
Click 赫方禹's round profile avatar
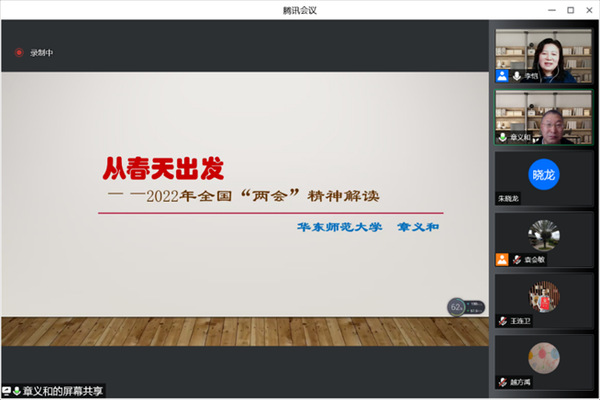point(544,356)
